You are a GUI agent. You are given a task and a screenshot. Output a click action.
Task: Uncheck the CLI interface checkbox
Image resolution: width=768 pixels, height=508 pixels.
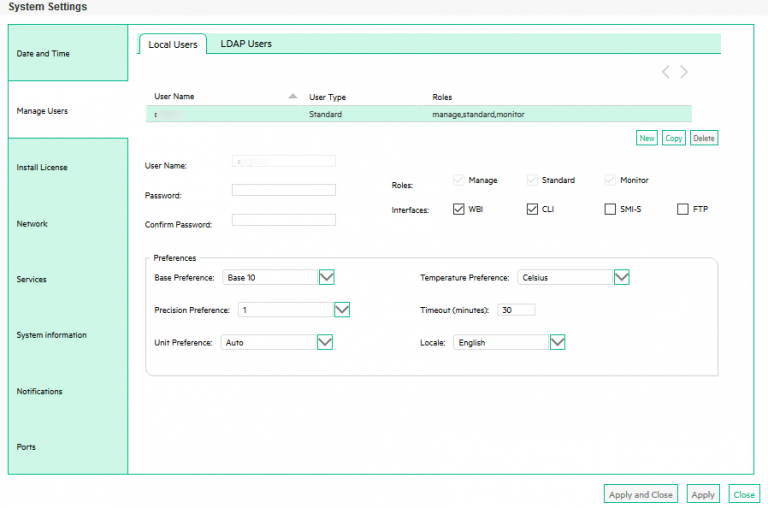[x=532, y=210]
